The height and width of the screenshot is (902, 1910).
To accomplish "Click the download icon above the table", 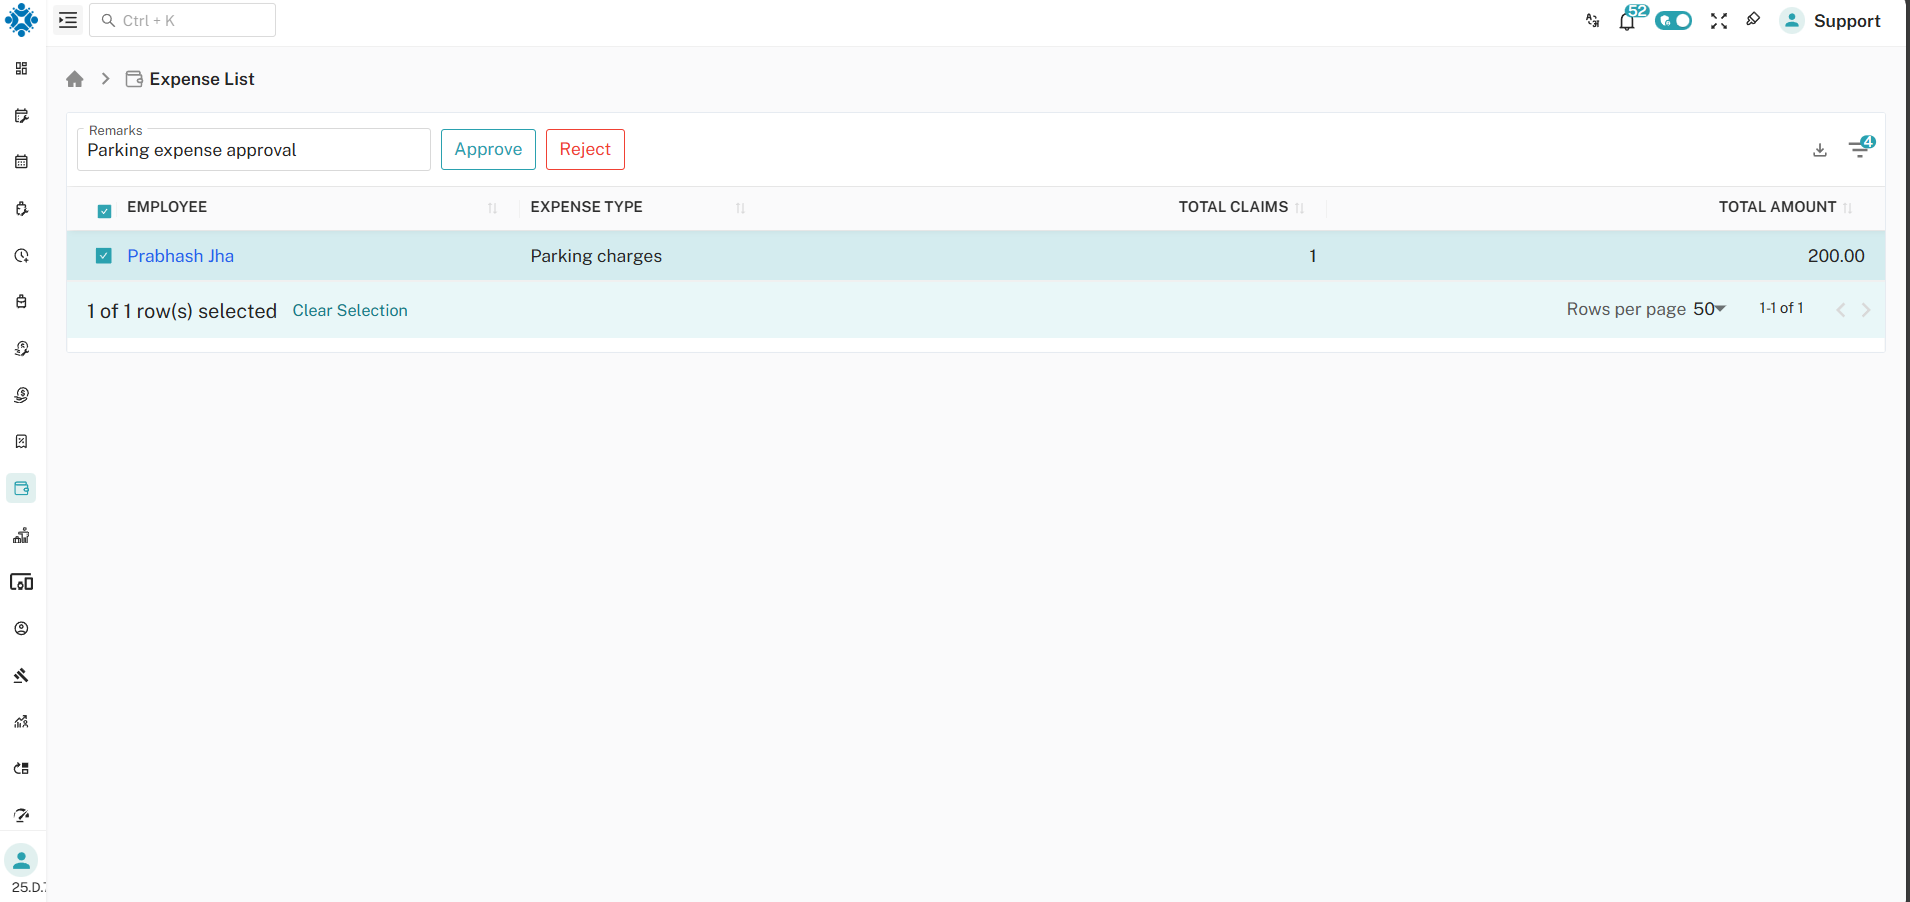I will [x=1819, y=150].
